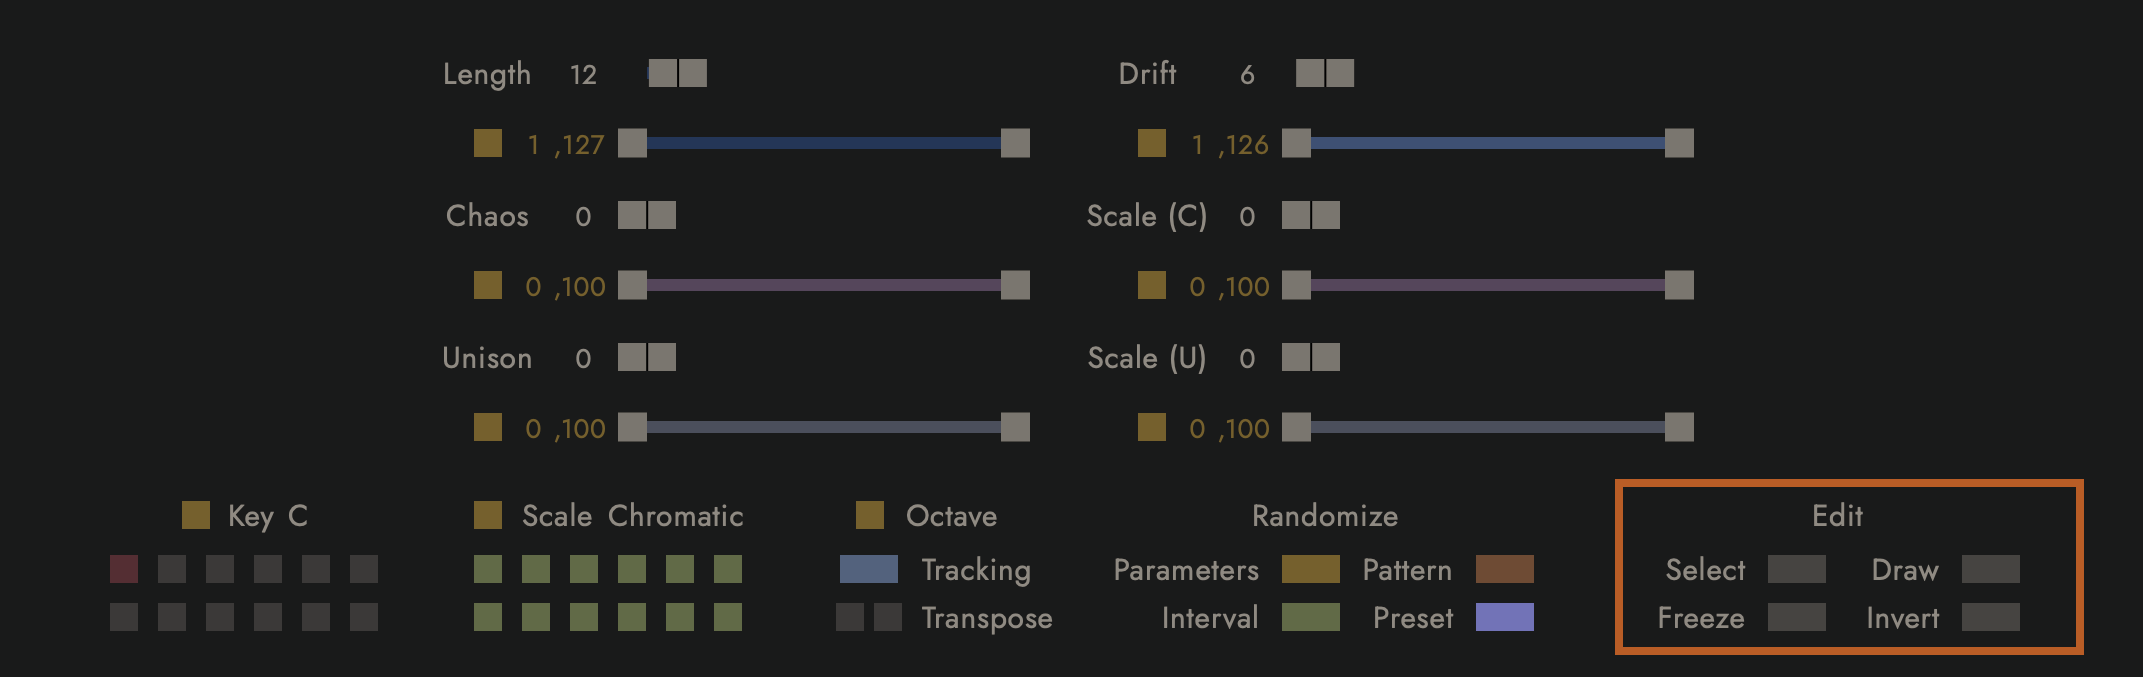The image size is (2143, 677).
Task: Enable Tracking with its blue swatch
Action: tap(870, 570)
